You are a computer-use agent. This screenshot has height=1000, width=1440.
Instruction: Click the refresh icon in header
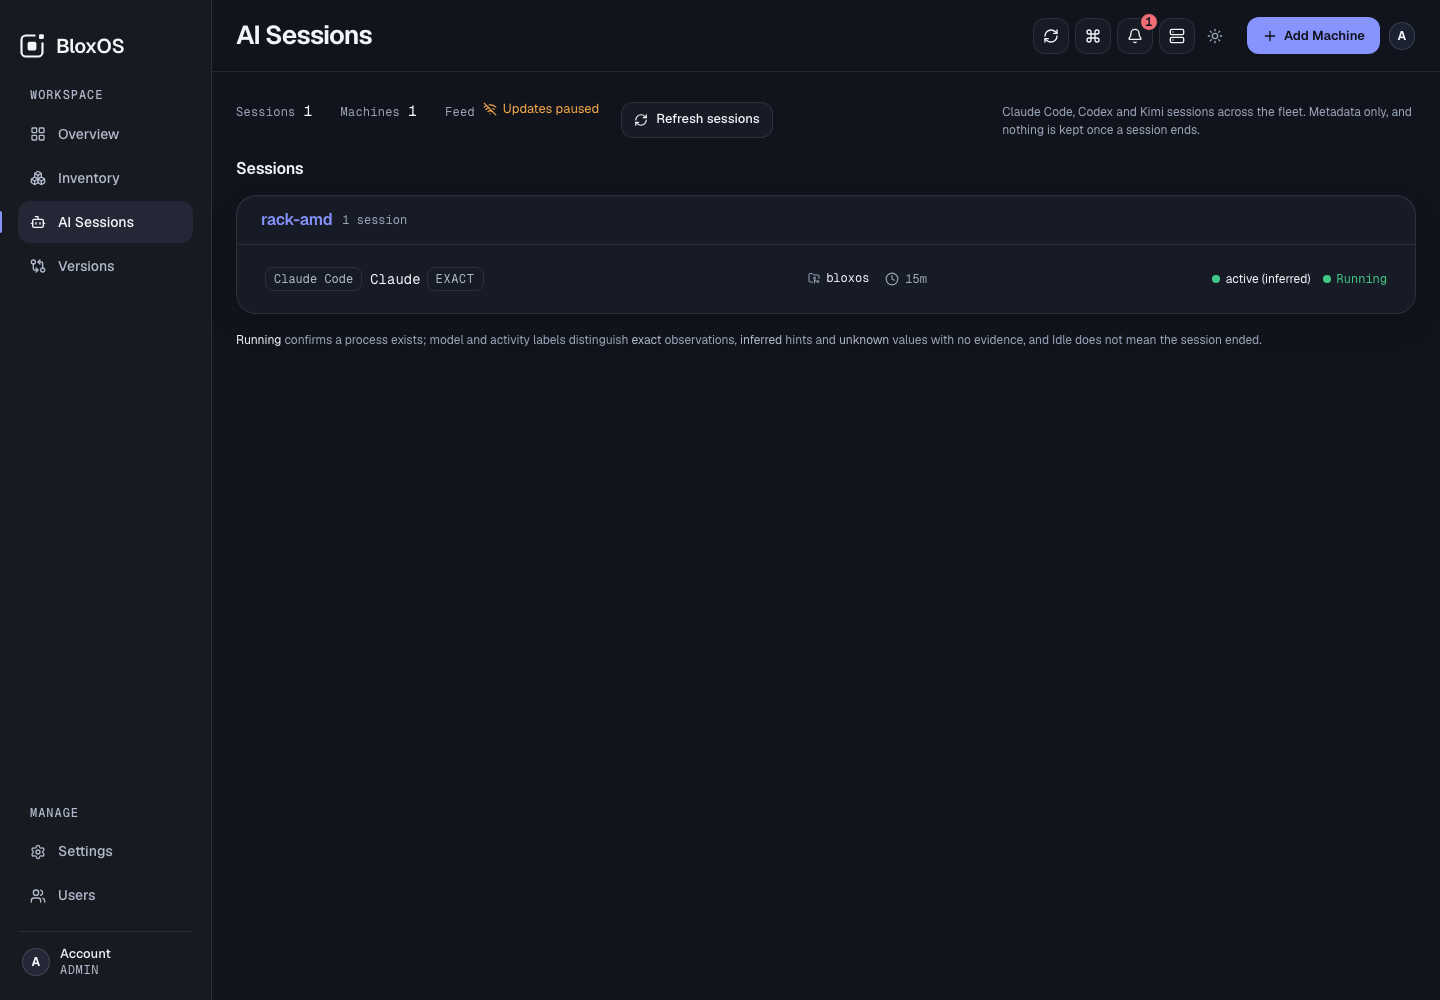click(x=1051, y=36)
